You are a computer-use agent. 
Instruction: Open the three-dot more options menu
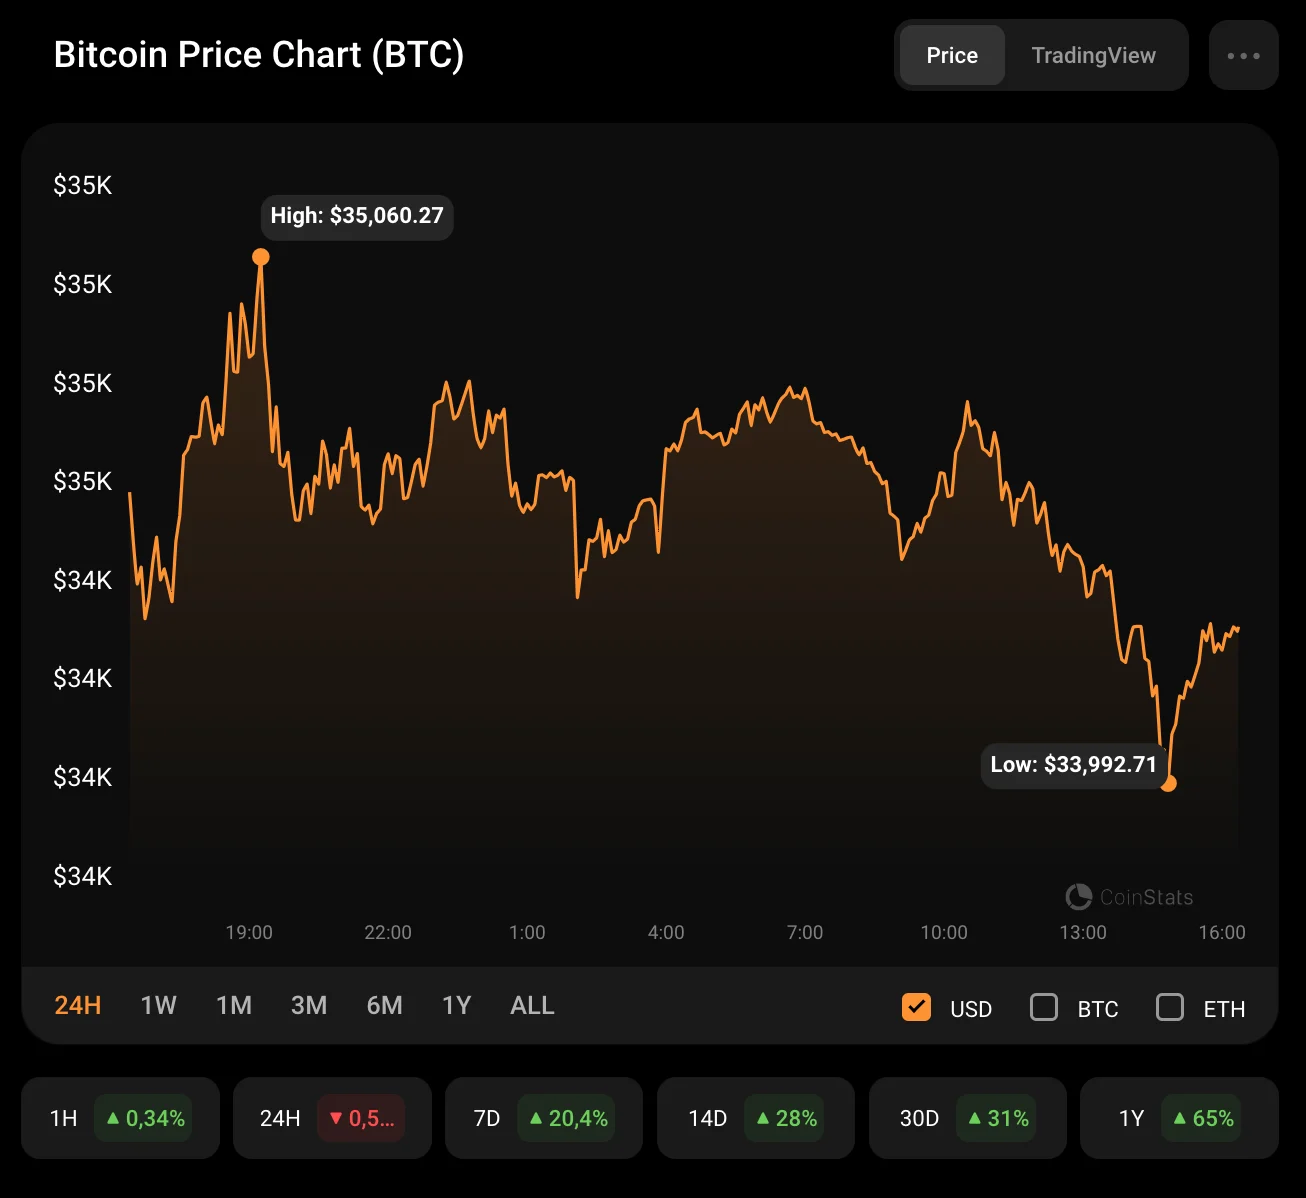[1243, 56]
